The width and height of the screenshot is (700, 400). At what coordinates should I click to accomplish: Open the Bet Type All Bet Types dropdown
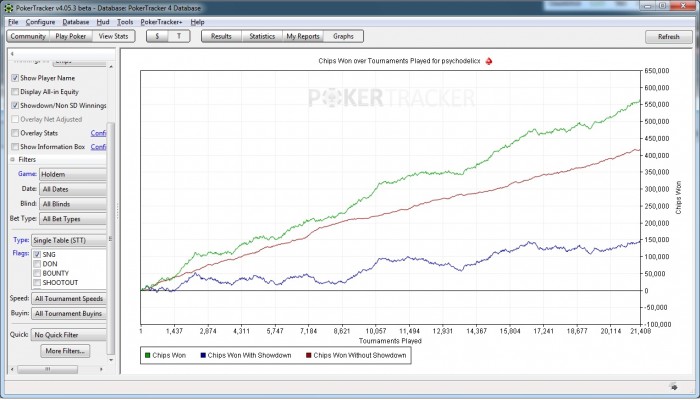click(x=73, y=219)
